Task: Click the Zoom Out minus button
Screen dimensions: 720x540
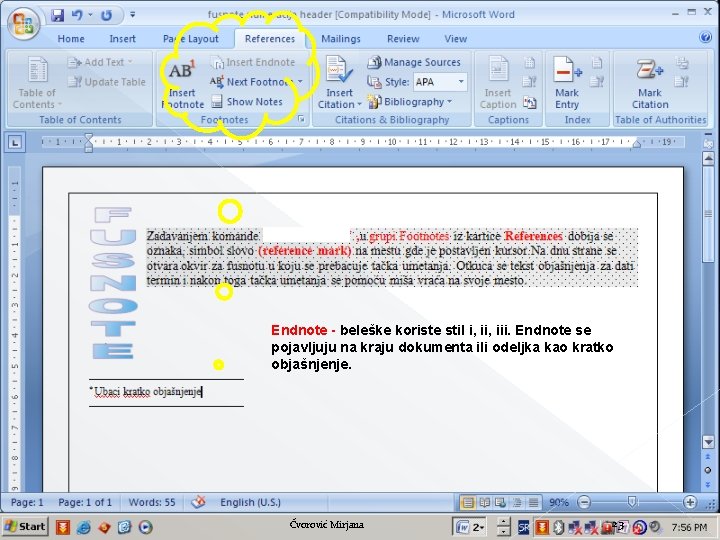Action: coord(584,502)
